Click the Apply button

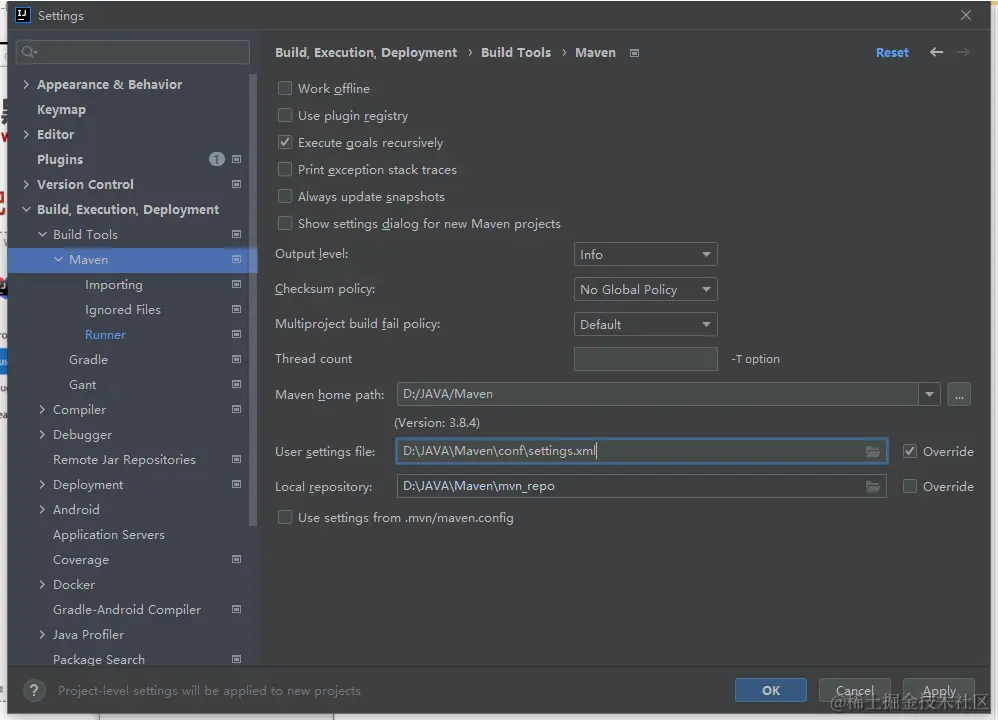click(939, 690)
